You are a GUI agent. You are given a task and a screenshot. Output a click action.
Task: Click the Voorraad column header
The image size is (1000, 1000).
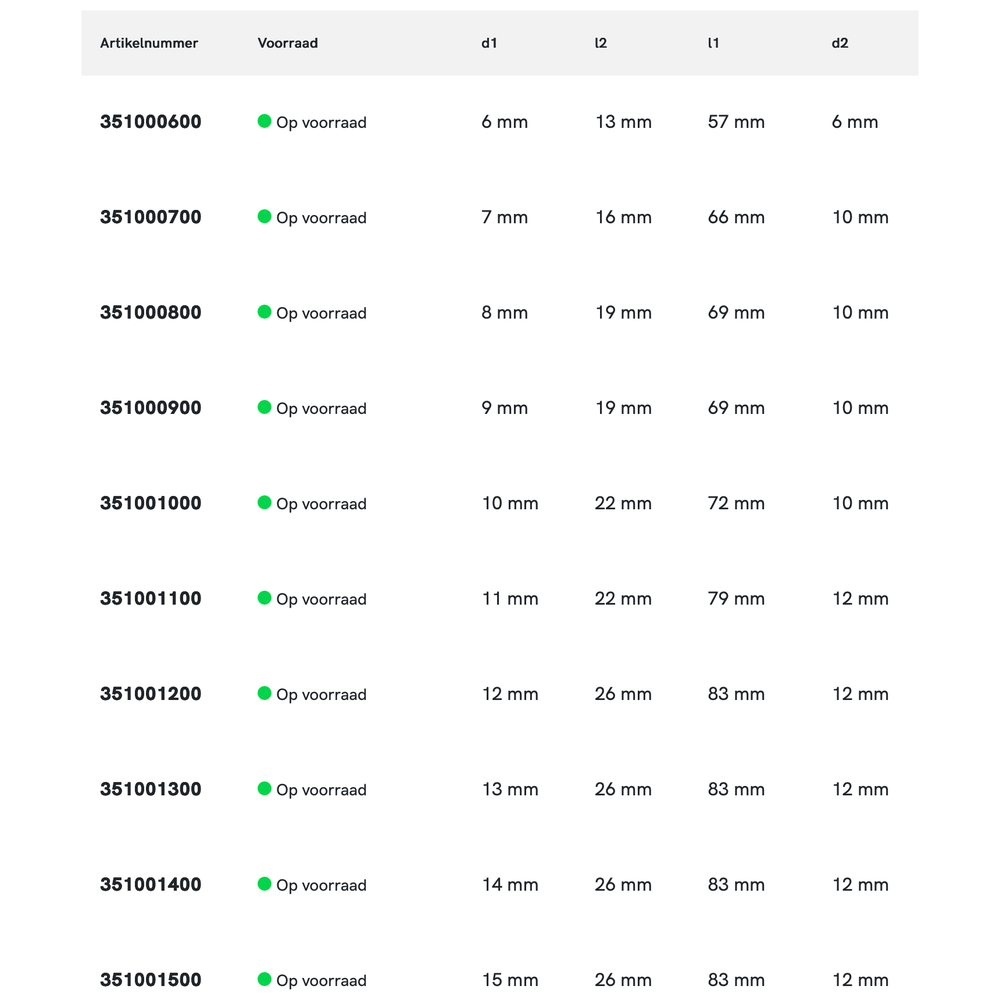[x=287, y=43]
